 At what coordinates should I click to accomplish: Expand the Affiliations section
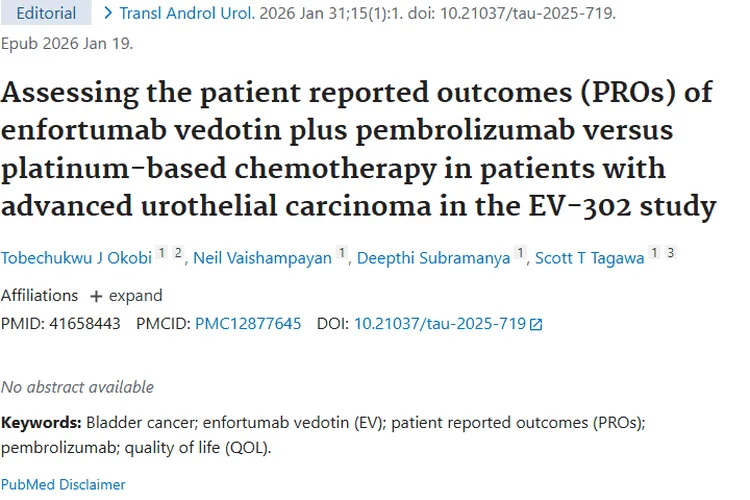pos(126,296)
